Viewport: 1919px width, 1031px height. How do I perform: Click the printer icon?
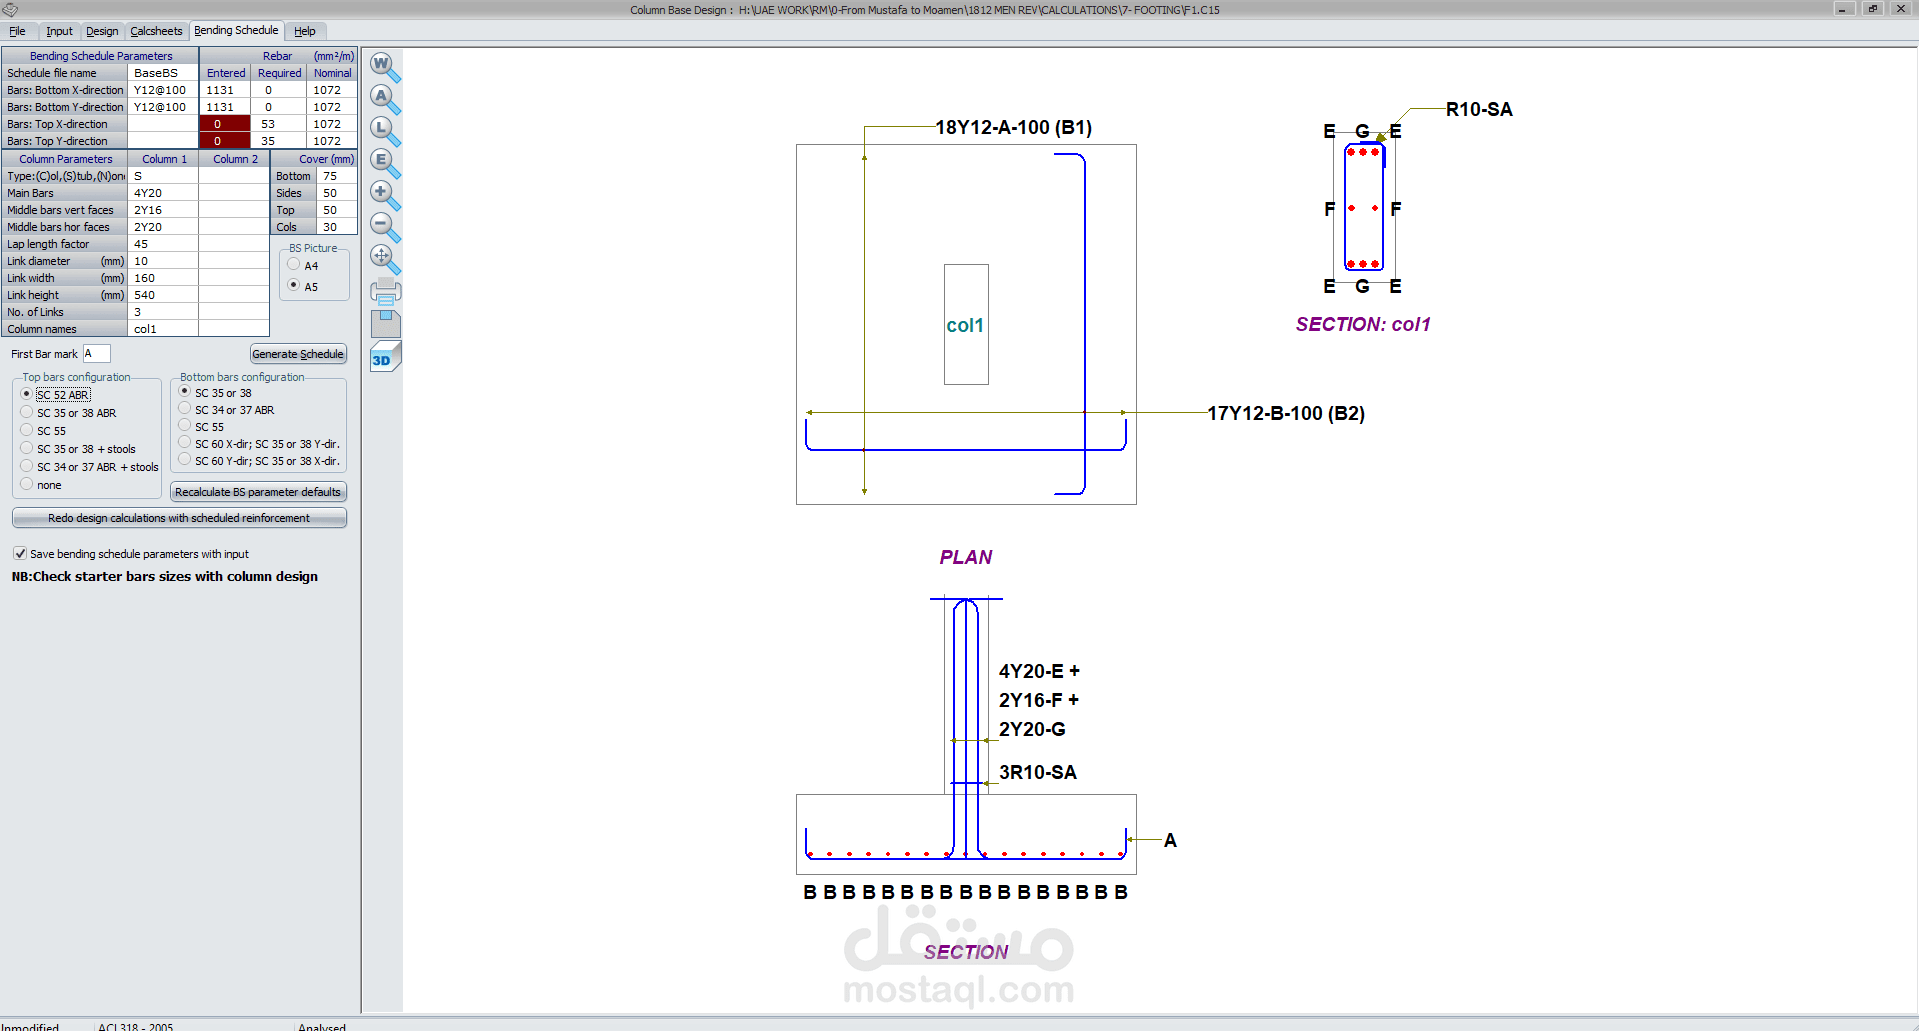pos(385,292)
